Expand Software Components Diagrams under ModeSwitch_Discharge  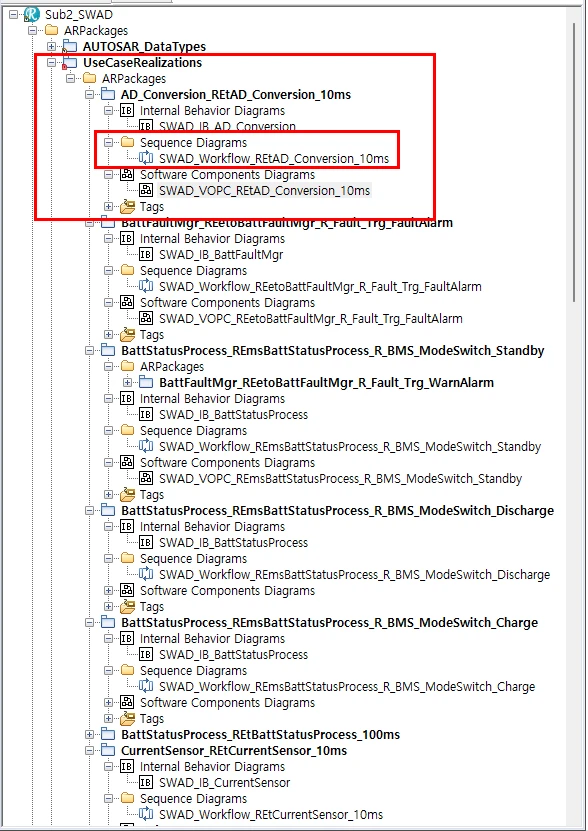click(108, 590)
